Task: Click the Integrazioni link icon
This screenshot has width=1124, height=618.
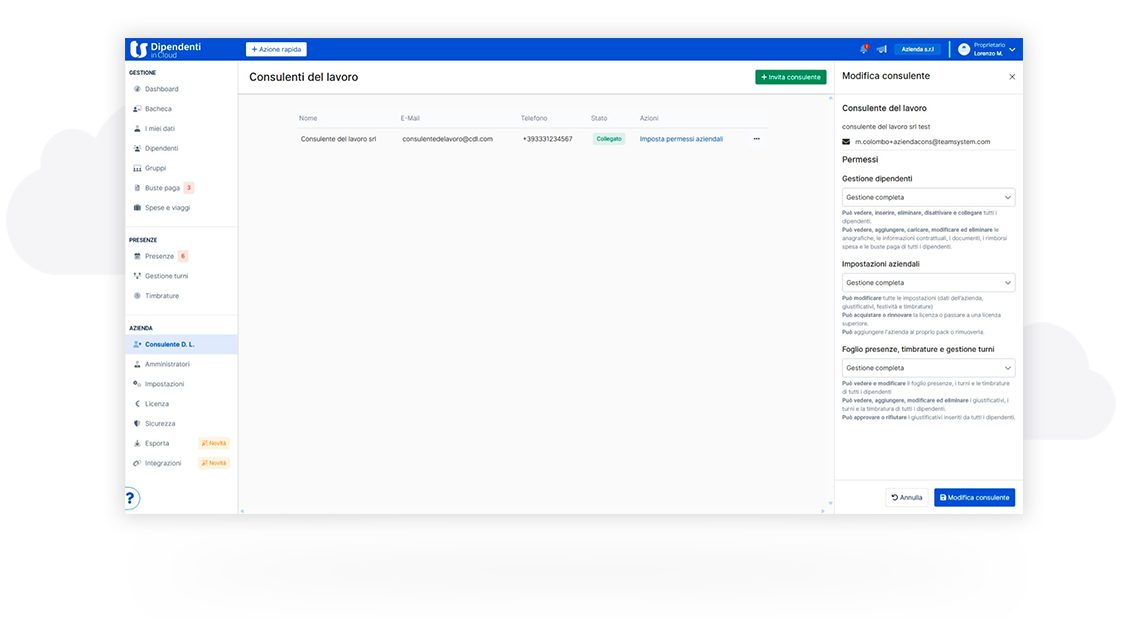Action: 137,463
